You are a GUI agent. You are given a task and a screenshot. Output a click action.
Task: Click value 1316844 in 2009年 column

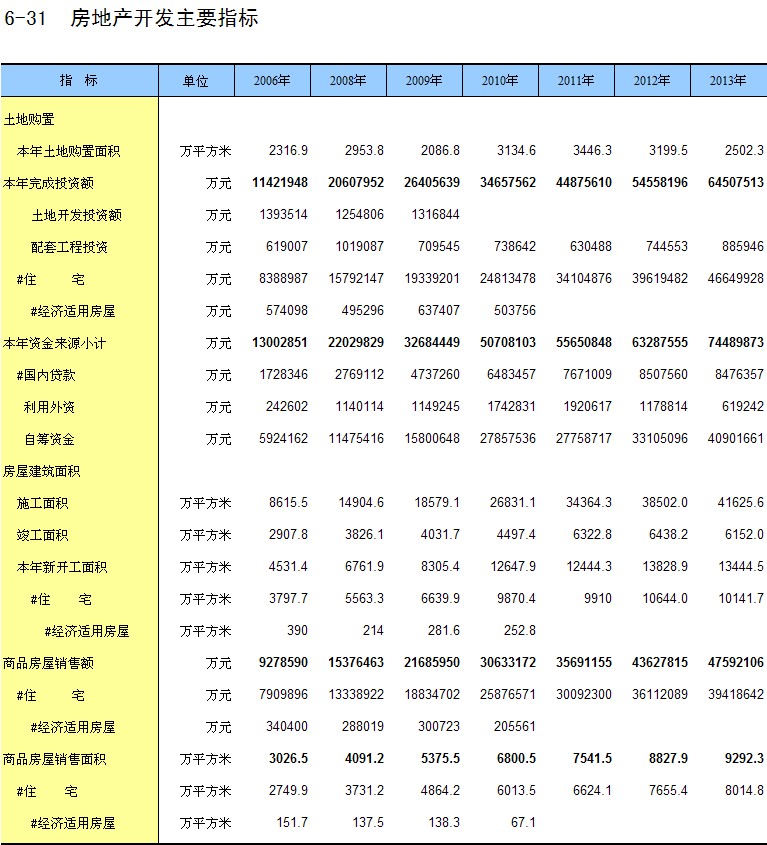click(x=436, y=214)
